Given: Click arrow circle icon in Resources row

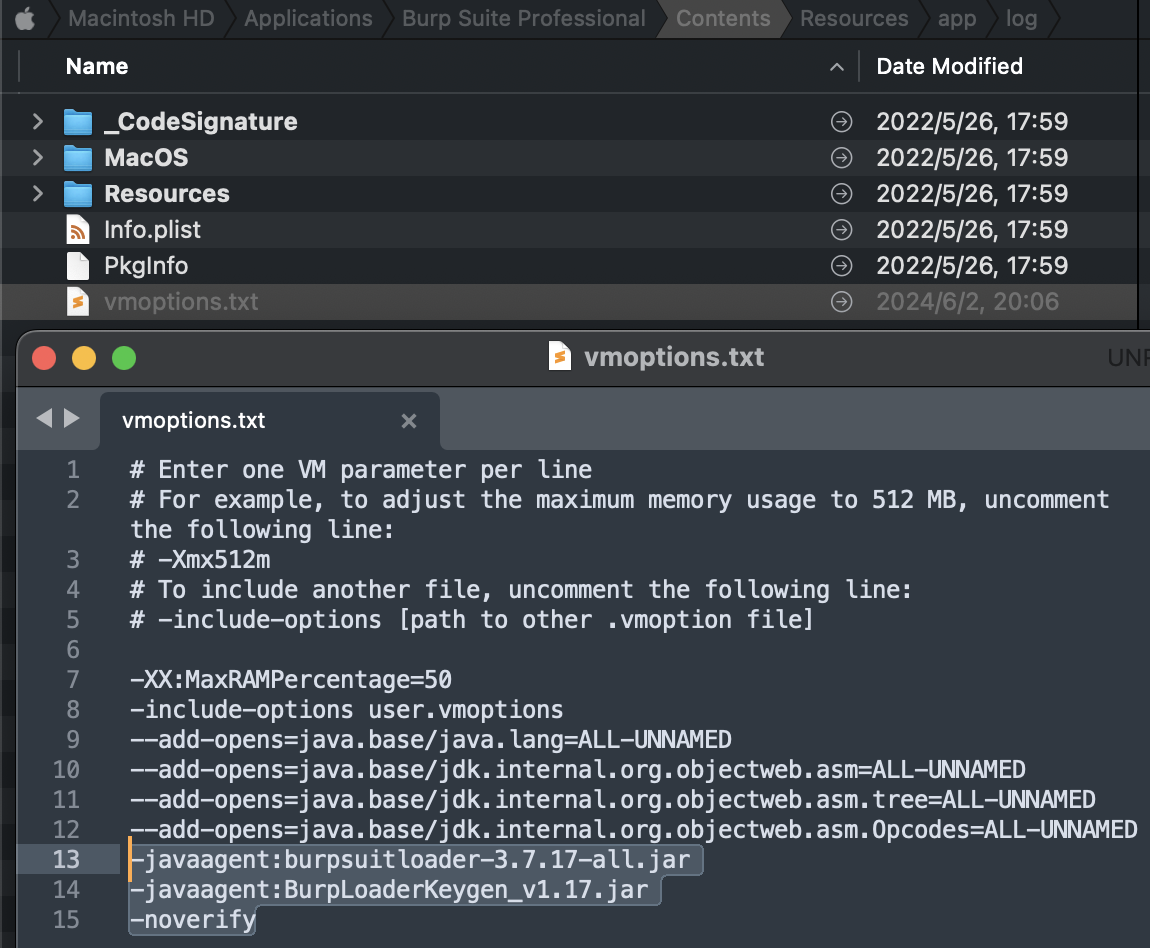Looking at the screenshot, I should pyautogui.click(x=841, y=194).
